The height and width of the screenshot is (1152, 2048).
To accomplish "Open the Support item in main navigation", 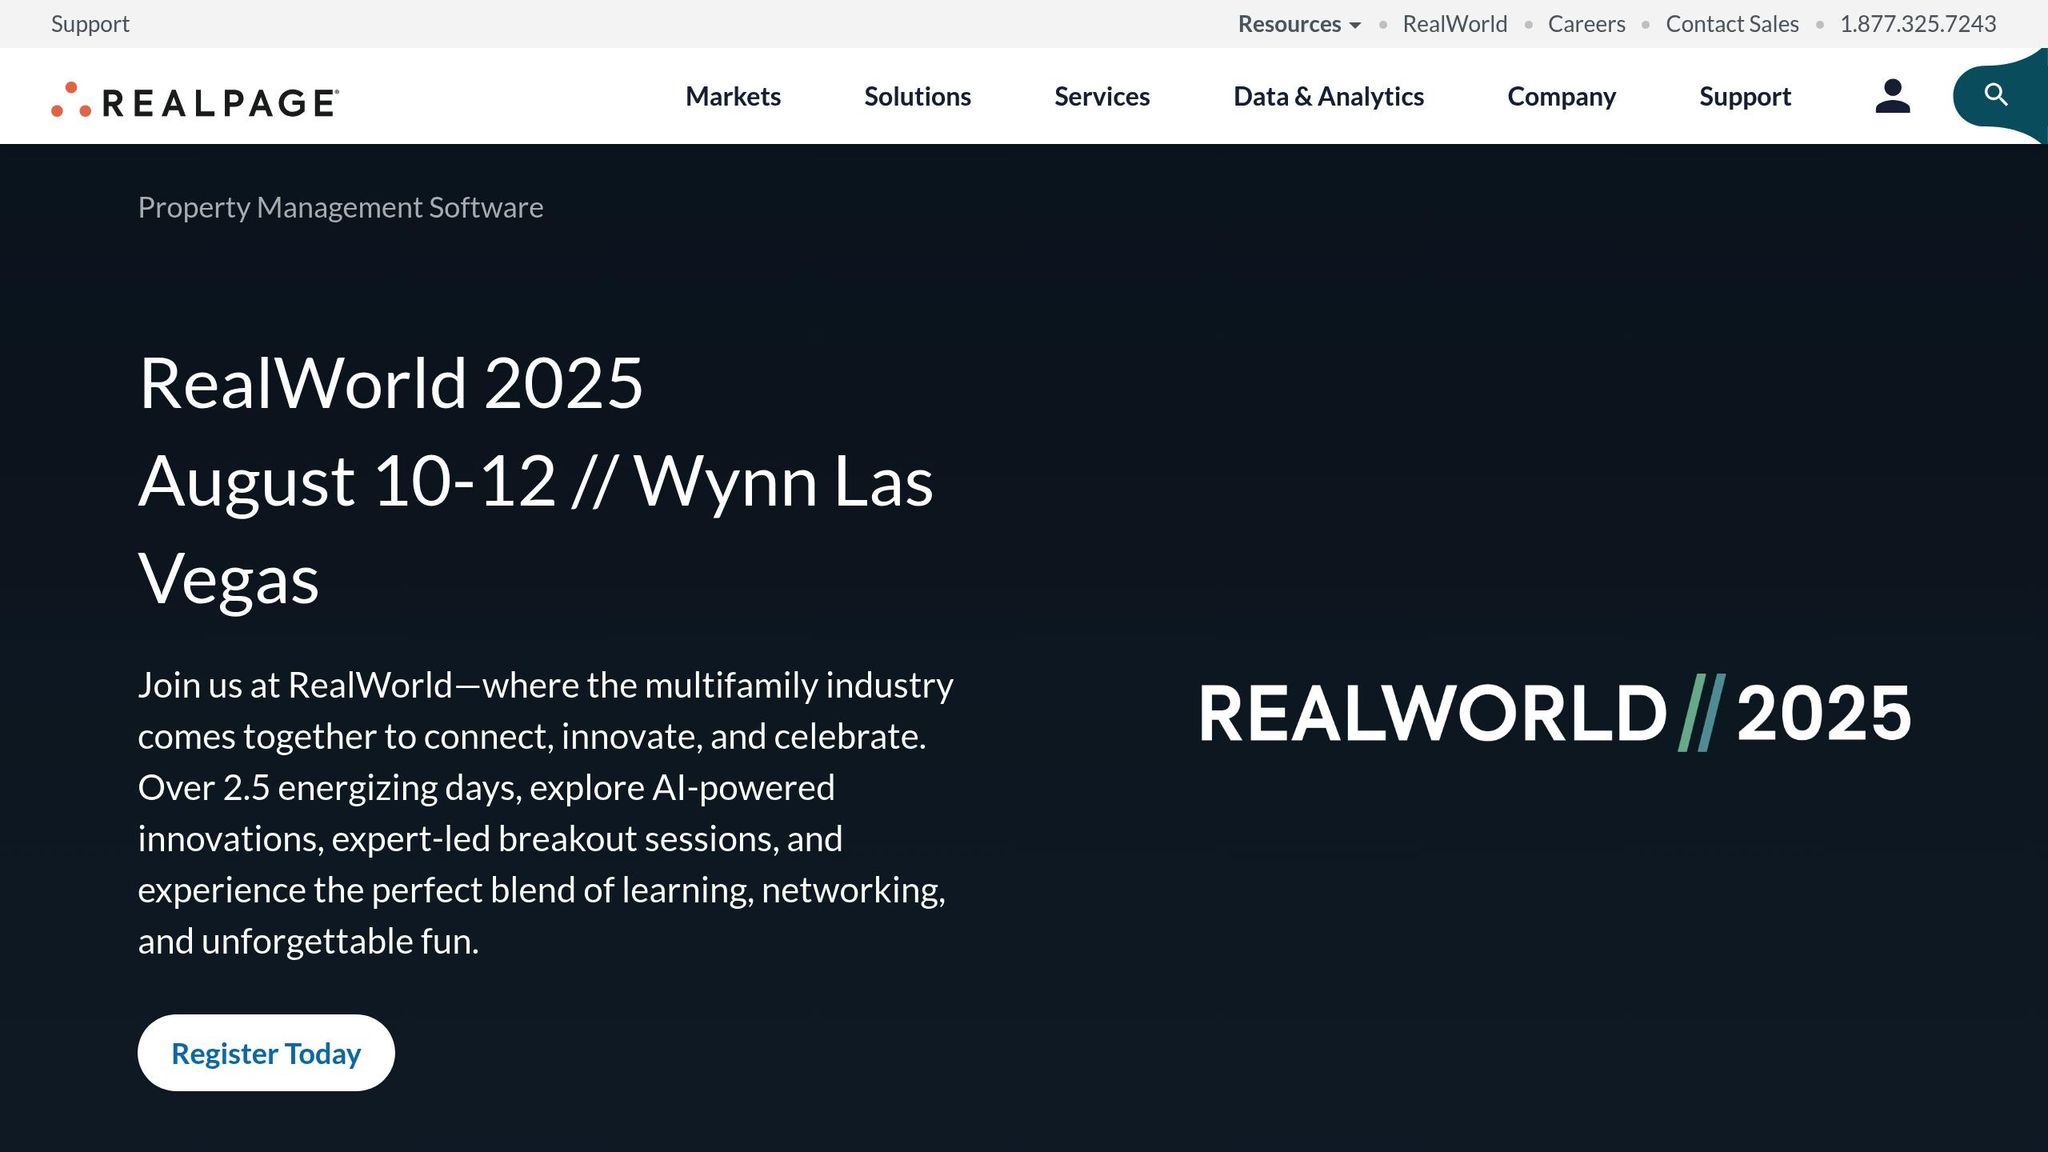I will [x=1745, y=96].
